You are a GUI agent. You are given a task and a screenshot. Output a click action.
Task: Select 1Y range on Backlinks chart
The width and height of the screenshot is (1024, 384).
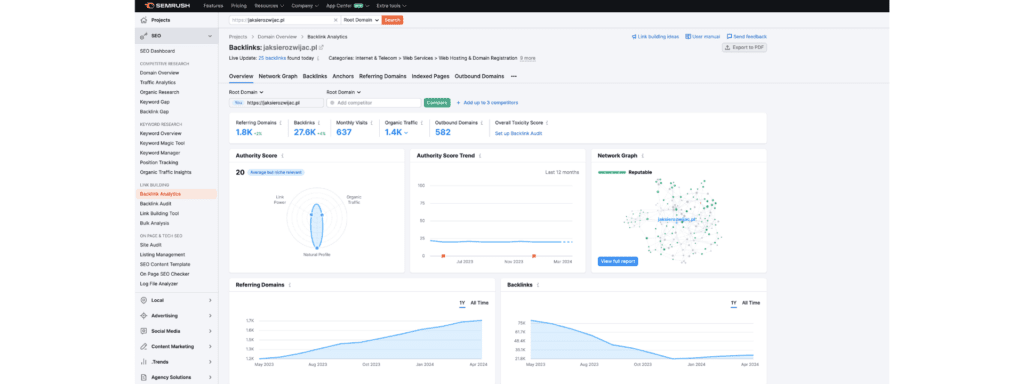(x=733, y=303)
